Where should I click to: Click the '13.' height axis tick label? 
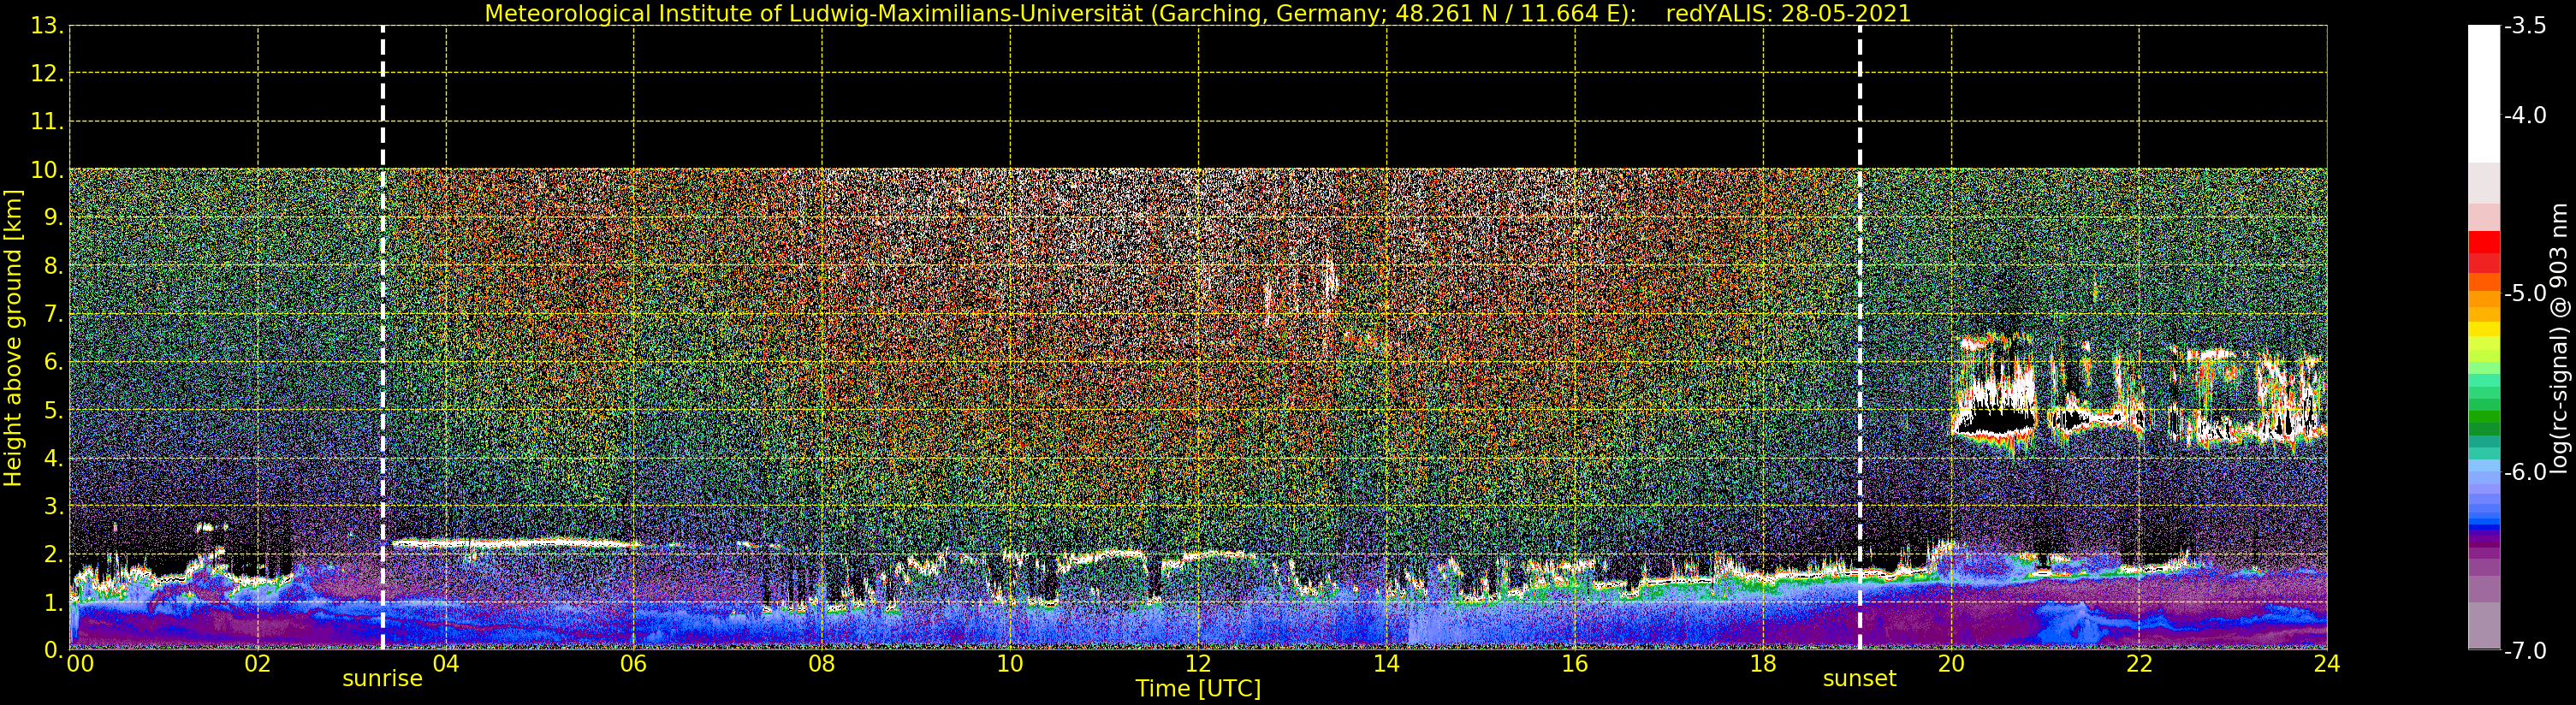point(47,26)
